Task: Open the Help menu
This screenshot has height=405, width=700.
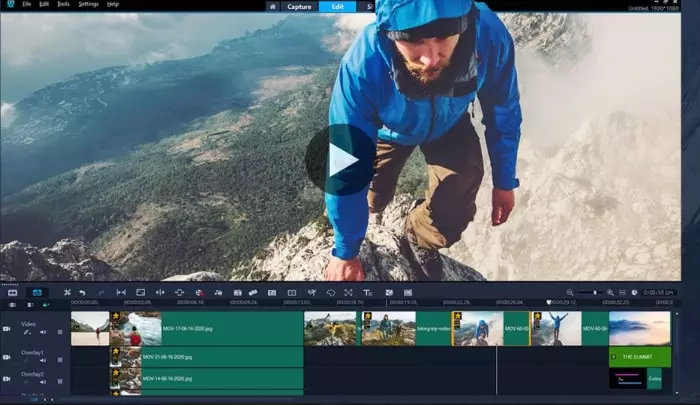Action: [x=113, y=4]
